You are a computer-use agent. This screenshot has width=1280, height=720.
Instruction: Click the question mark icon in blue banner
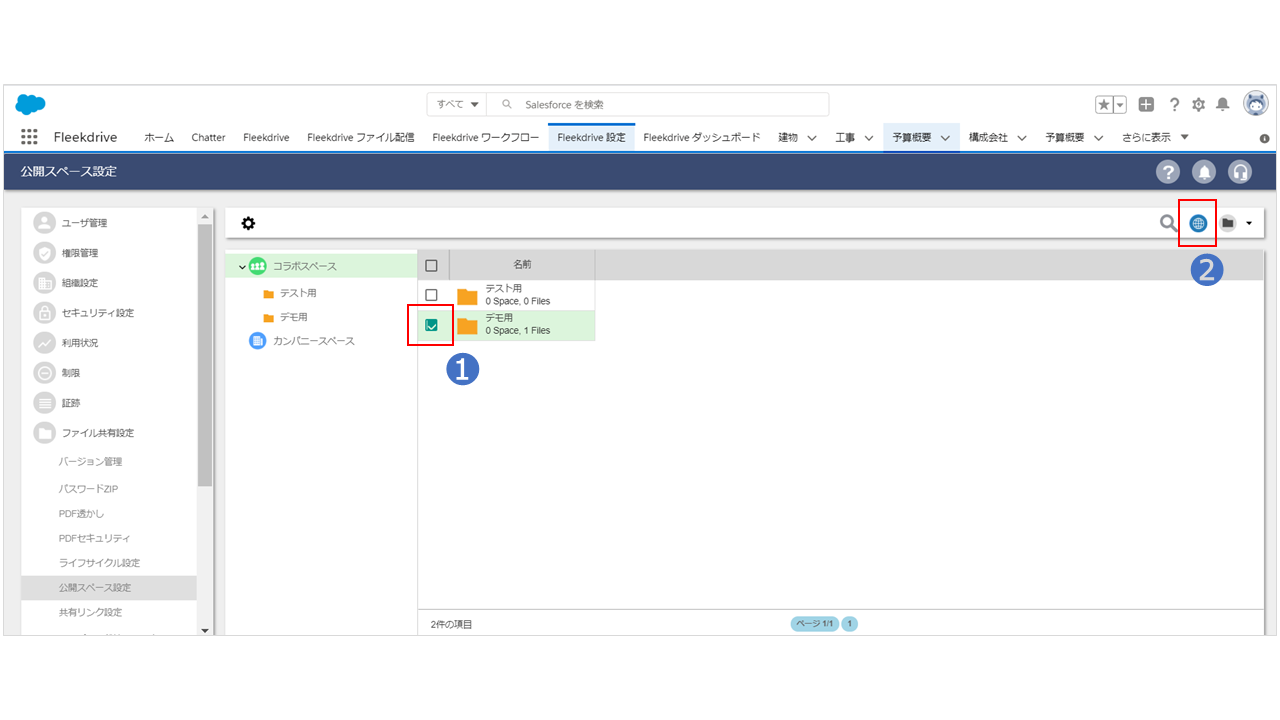tap(1167, 172)
